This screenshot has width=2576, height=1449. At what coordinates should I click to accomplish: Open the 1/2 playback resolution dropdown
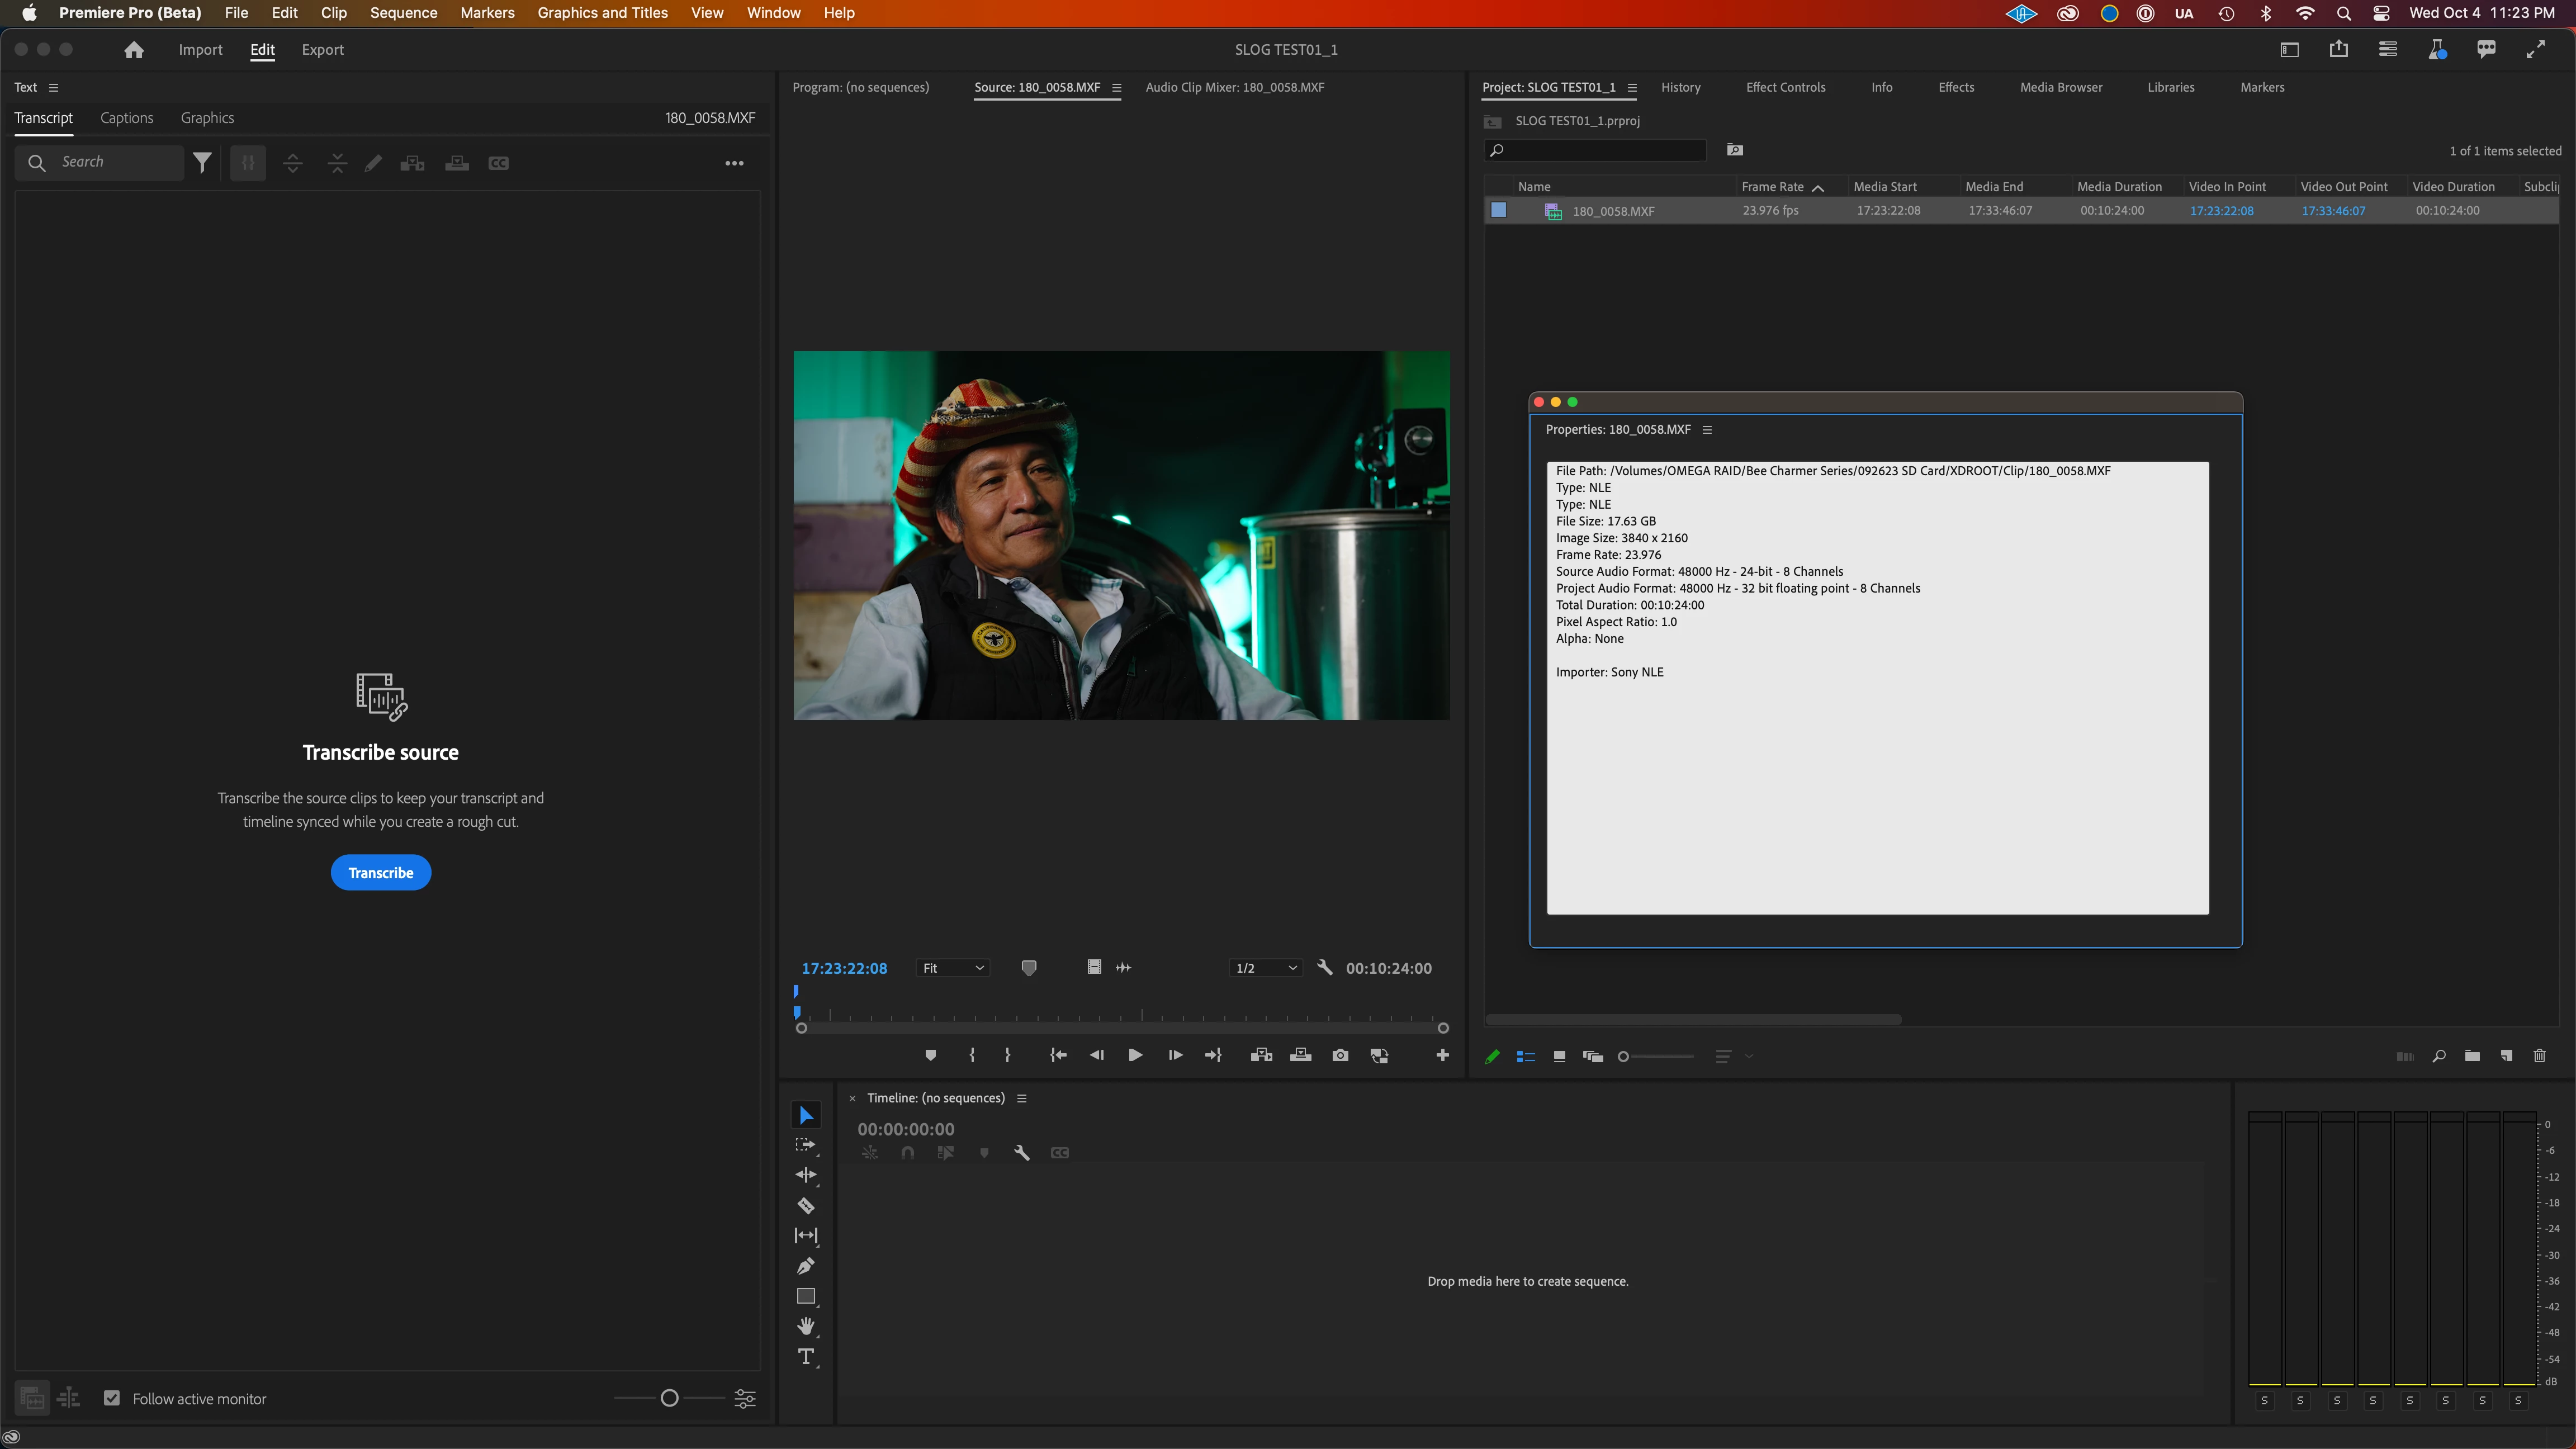pos(1265,968)
